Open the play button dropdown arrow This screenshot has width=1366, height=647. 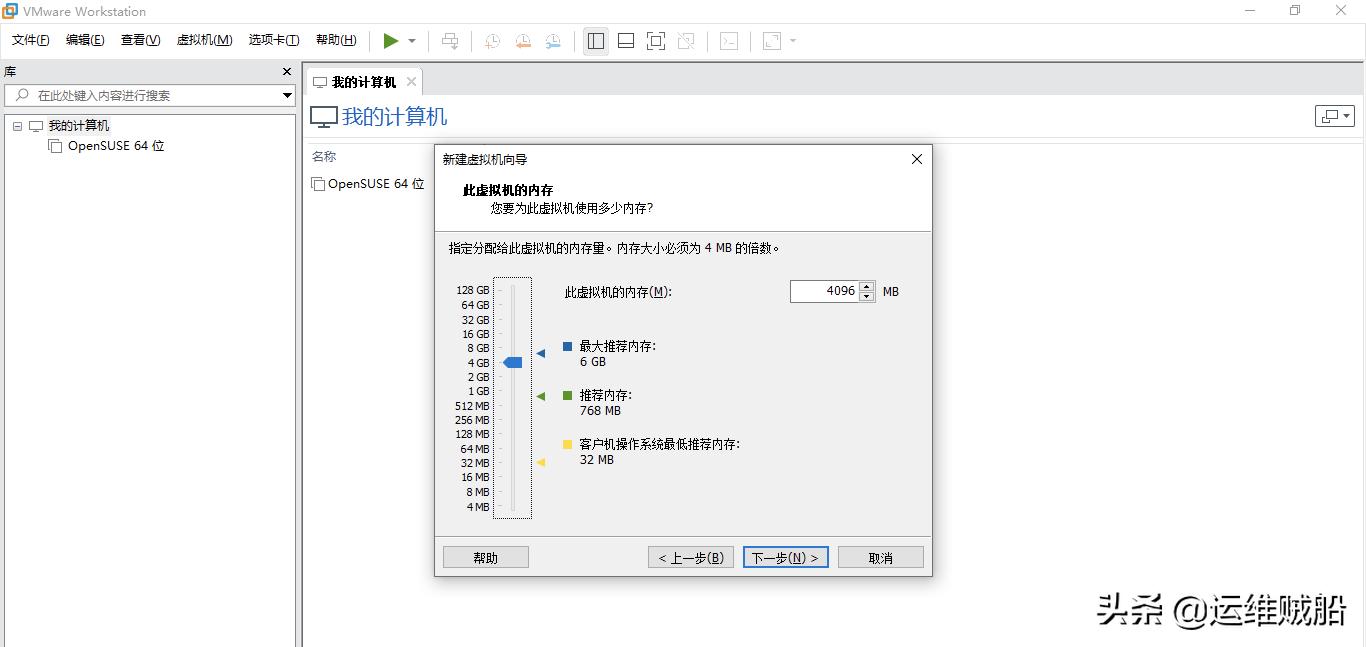pos(410,41)
